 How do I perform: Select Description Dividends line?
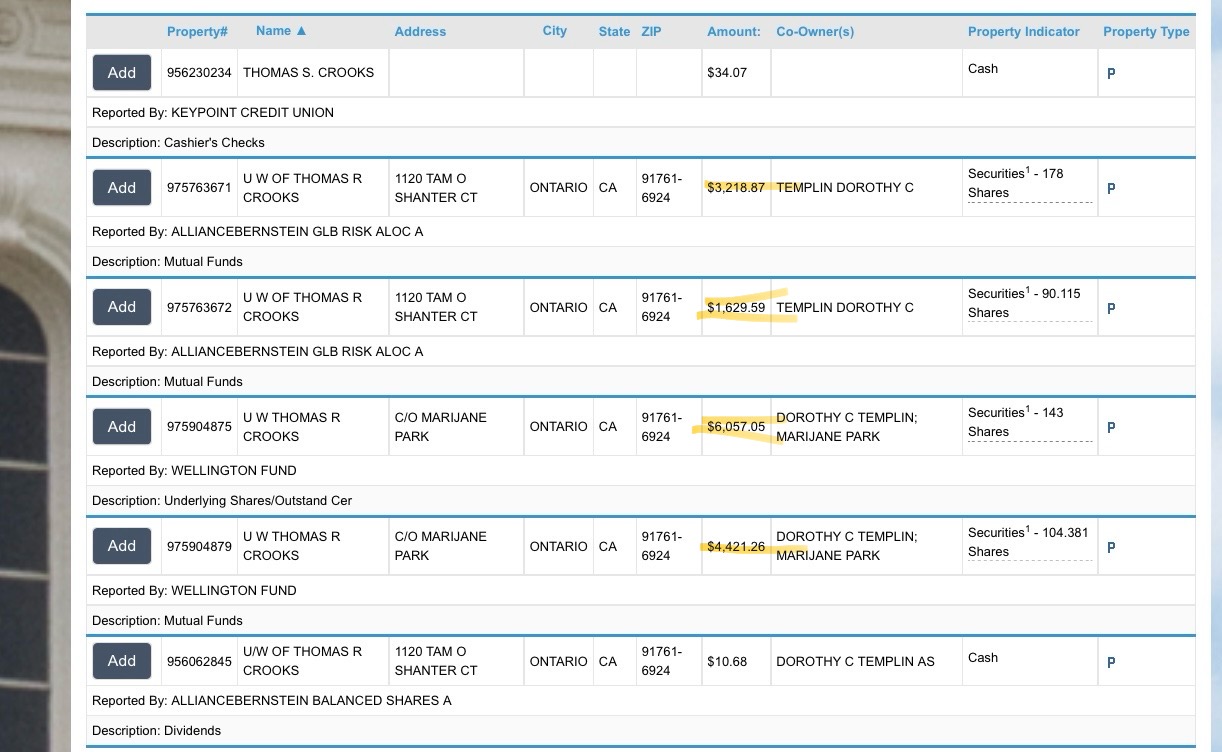coord(156,731)
